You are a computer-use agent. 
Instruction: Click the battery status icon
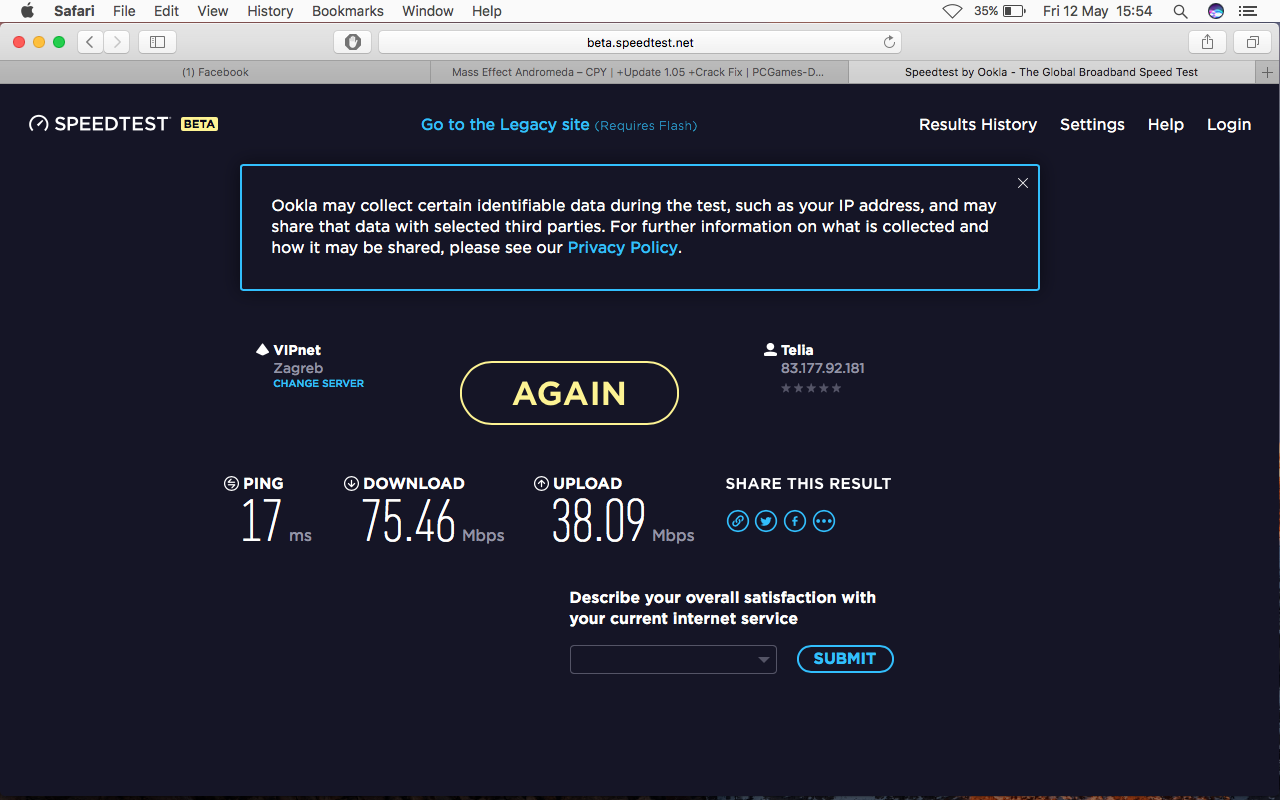(1014, 11)
